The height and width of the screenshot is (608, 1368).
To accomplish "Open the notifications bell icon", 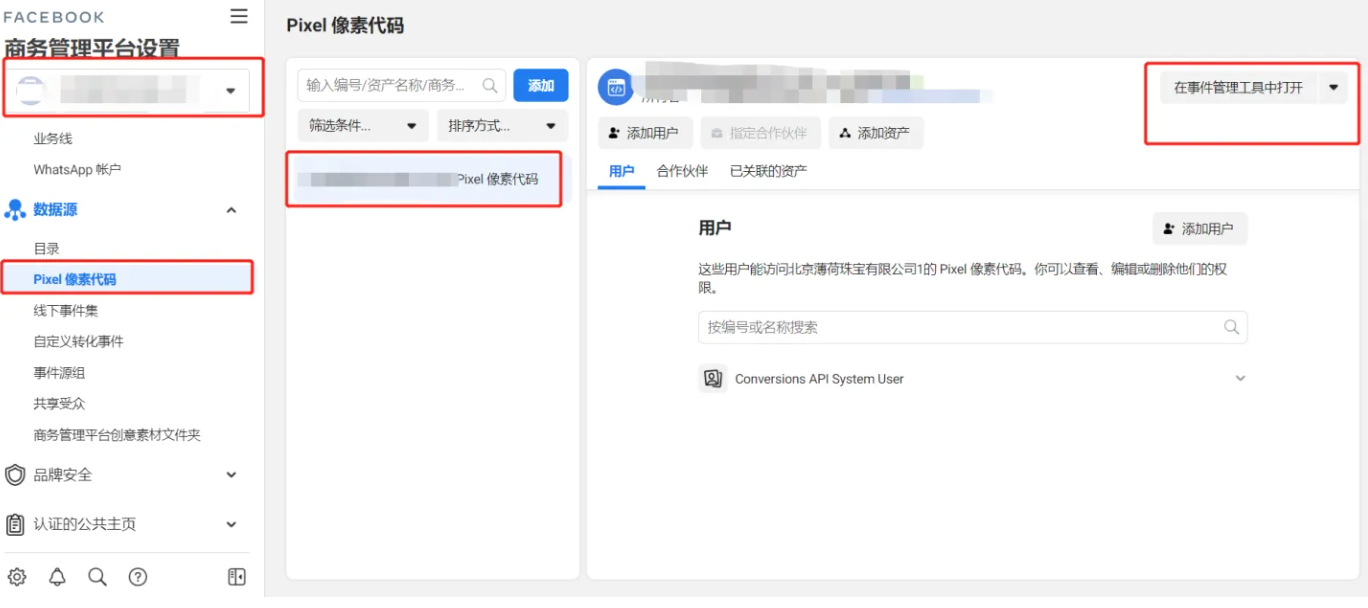I will tap(58, 577).
